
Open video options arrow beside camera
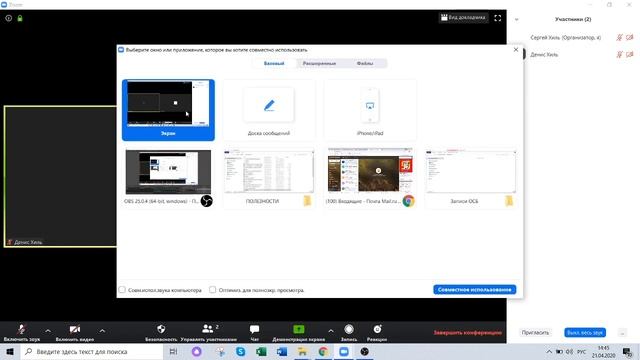(102, 331)
